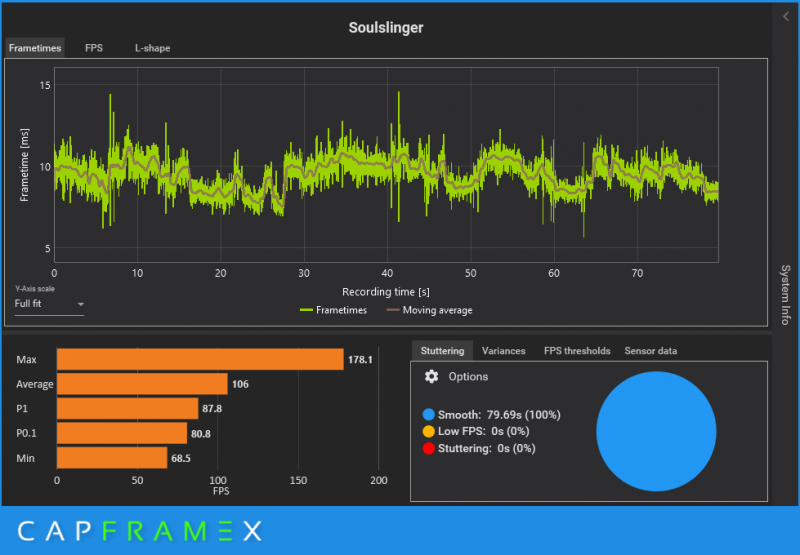
Task: Click the CapFrameX logo
Action: click(x=140, y=531)
